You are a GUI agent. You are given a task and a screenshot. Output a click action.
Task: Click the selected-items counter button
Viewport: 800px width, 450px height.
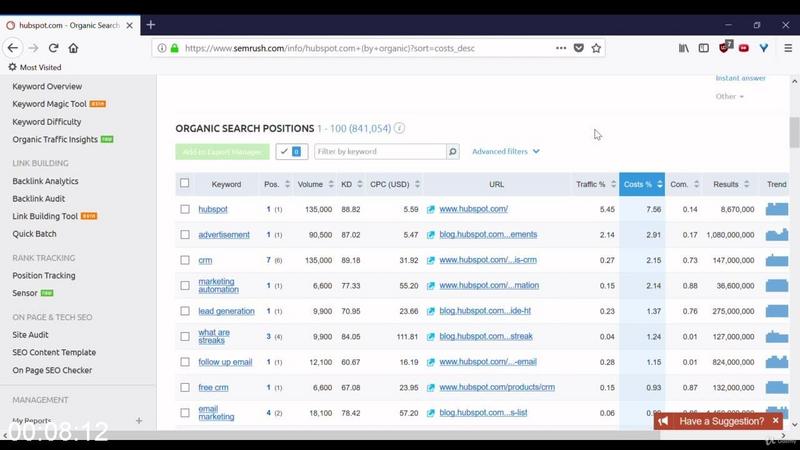291,152
